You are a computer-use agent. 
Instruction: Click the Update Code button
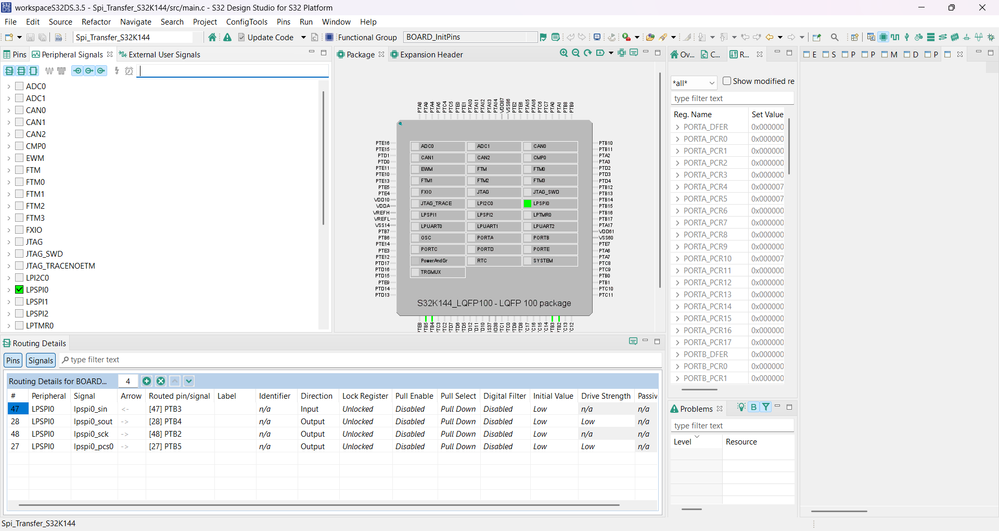pyautogui.click(x=266, y=37)
